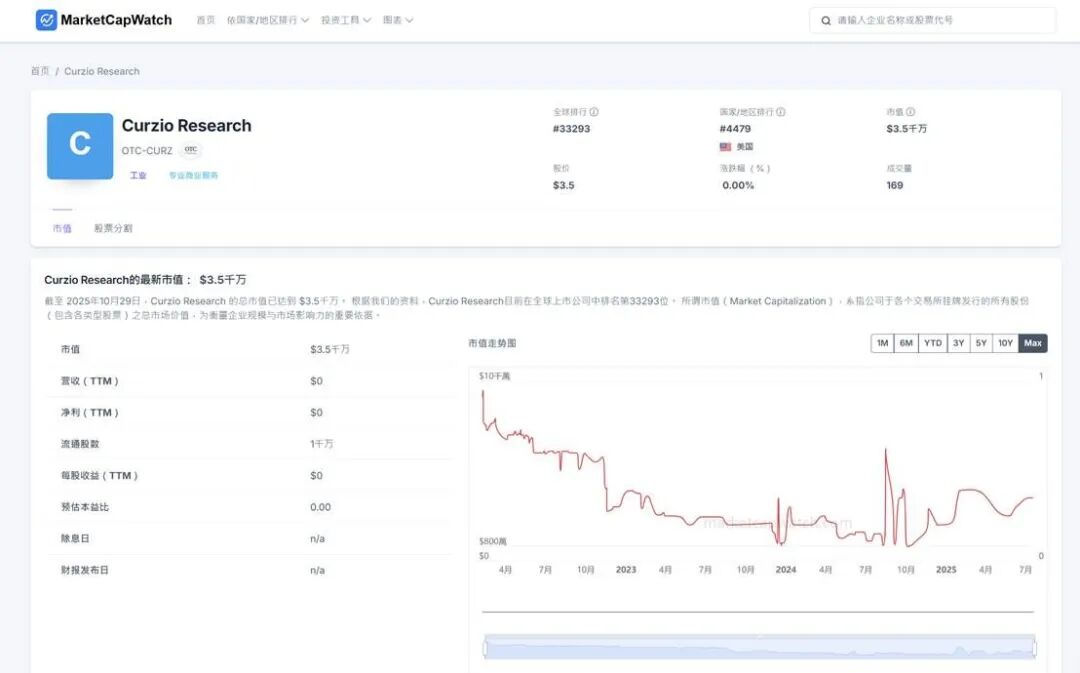Click the OTC exchange badge beside OTC-CURZ
Viewport: 1080px width, 673px height.
pyautogui.click(x=189, y=150)
